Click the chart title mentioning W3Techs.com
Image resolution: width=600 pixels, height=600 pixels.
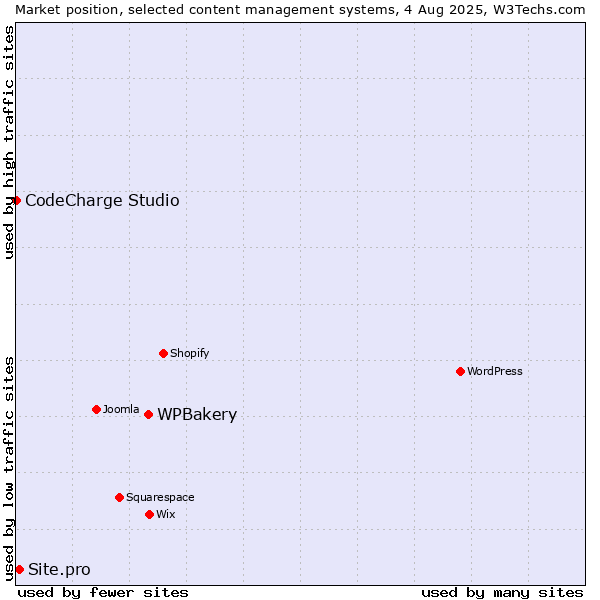point(300,10)
